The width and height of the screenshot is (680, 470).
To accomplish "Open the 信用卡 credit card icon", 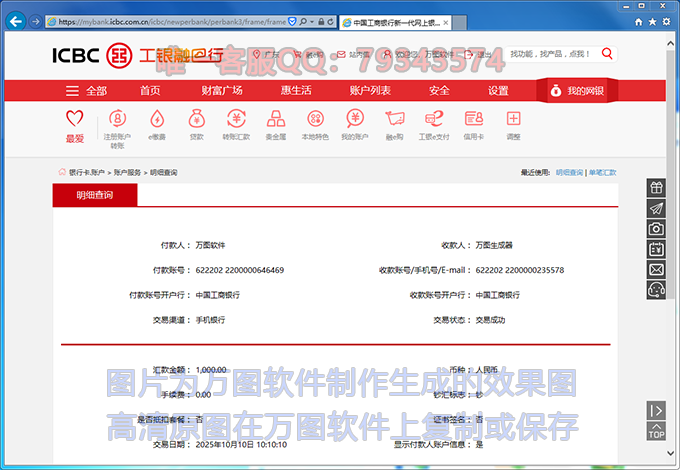I will (473, 123).
